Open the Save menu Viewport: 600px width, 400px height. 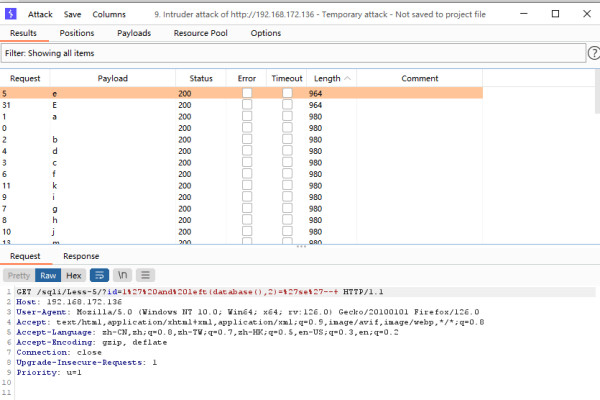[72, 15]
